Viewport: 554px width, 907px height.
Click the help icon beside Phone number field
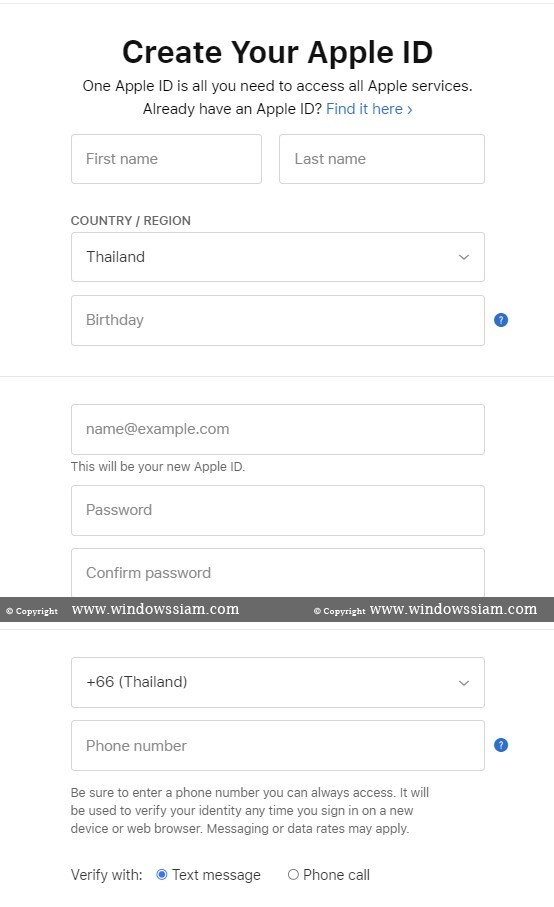[501, 745]
